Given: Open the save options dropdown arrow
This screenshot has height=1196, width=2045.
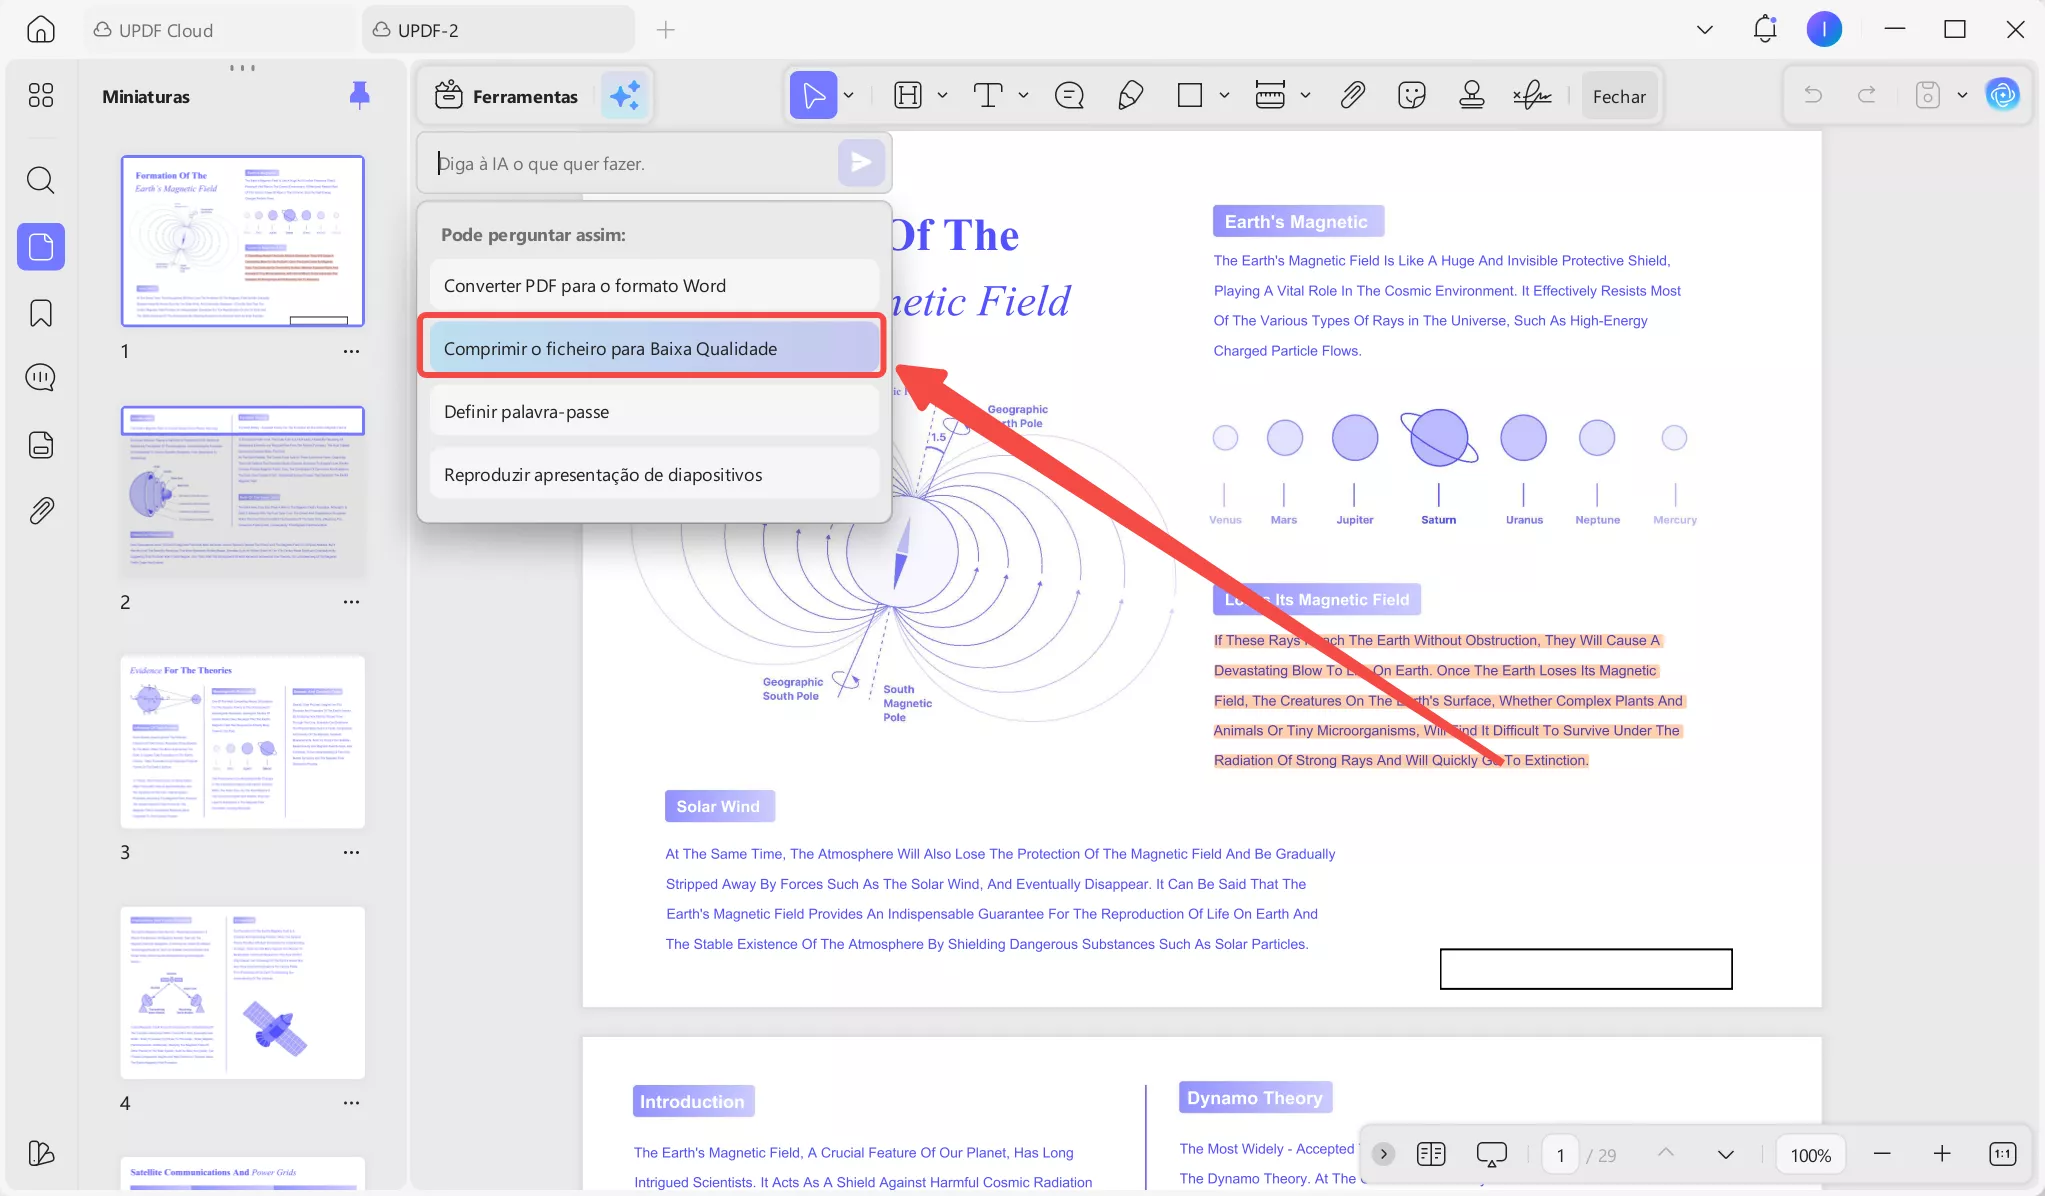Looking at the screenshot, I should click(x=1962, y=96).
